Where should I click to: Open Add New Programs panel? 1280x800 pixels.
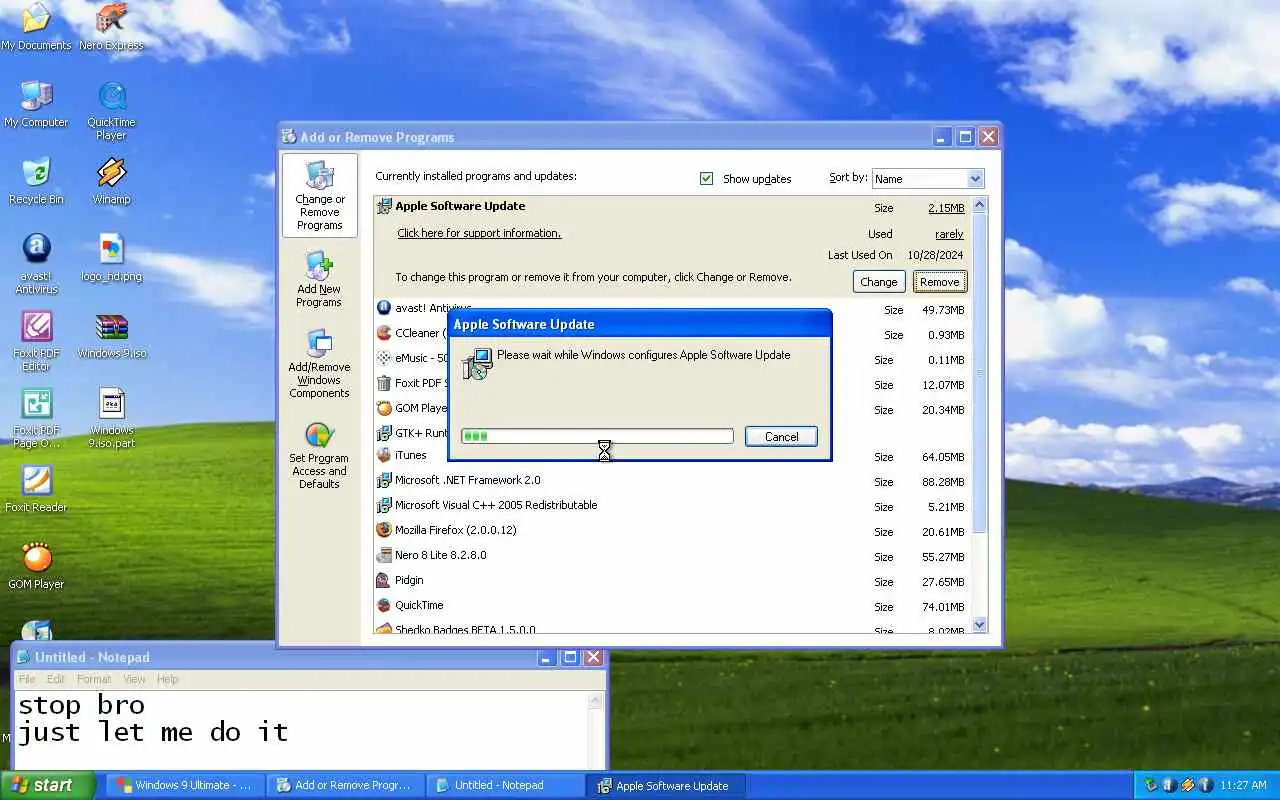click(x=320, y=279)
